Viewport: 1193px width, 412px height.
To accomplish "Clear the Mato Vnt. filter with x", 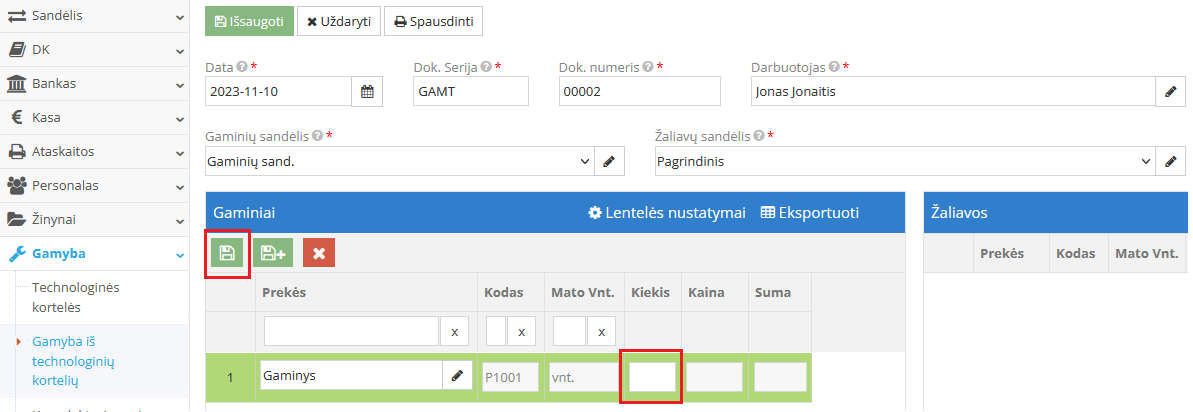I will (600, 332).
